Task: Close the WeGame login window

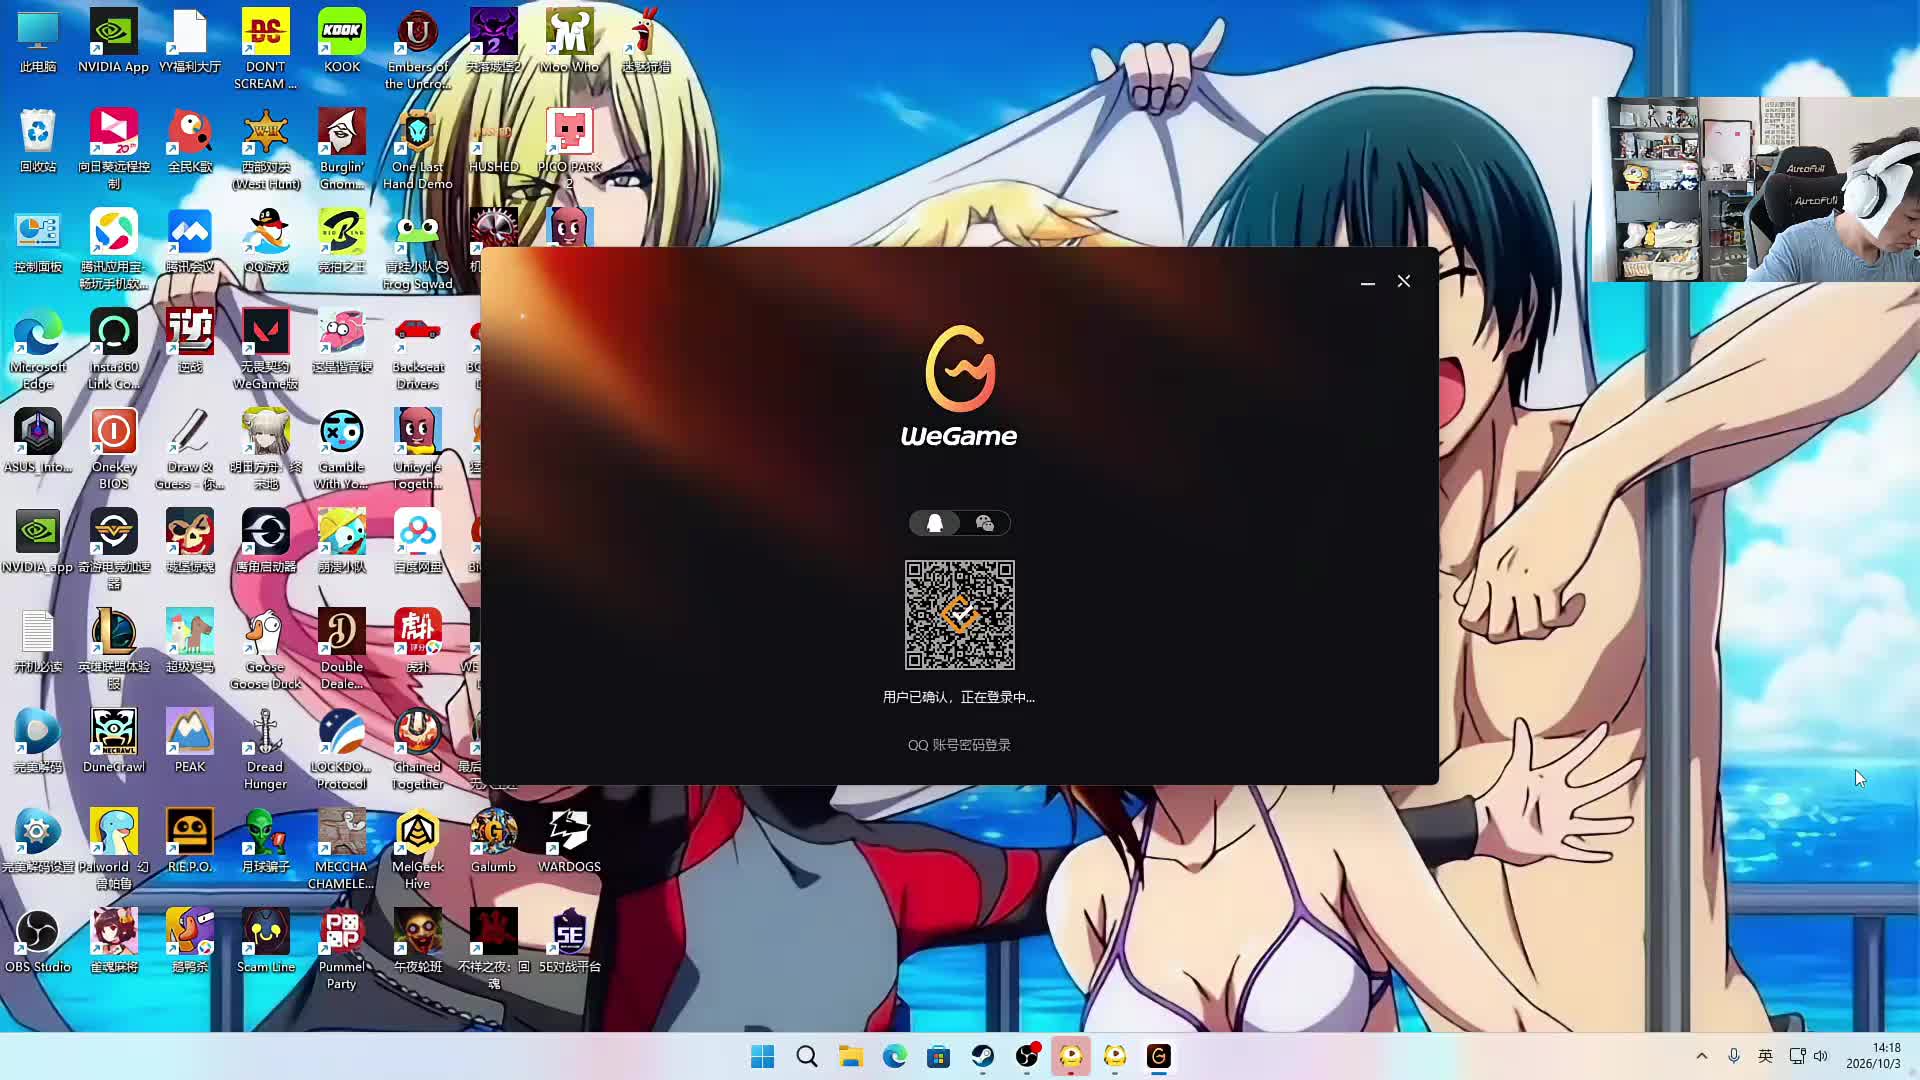Action: 1404,282
